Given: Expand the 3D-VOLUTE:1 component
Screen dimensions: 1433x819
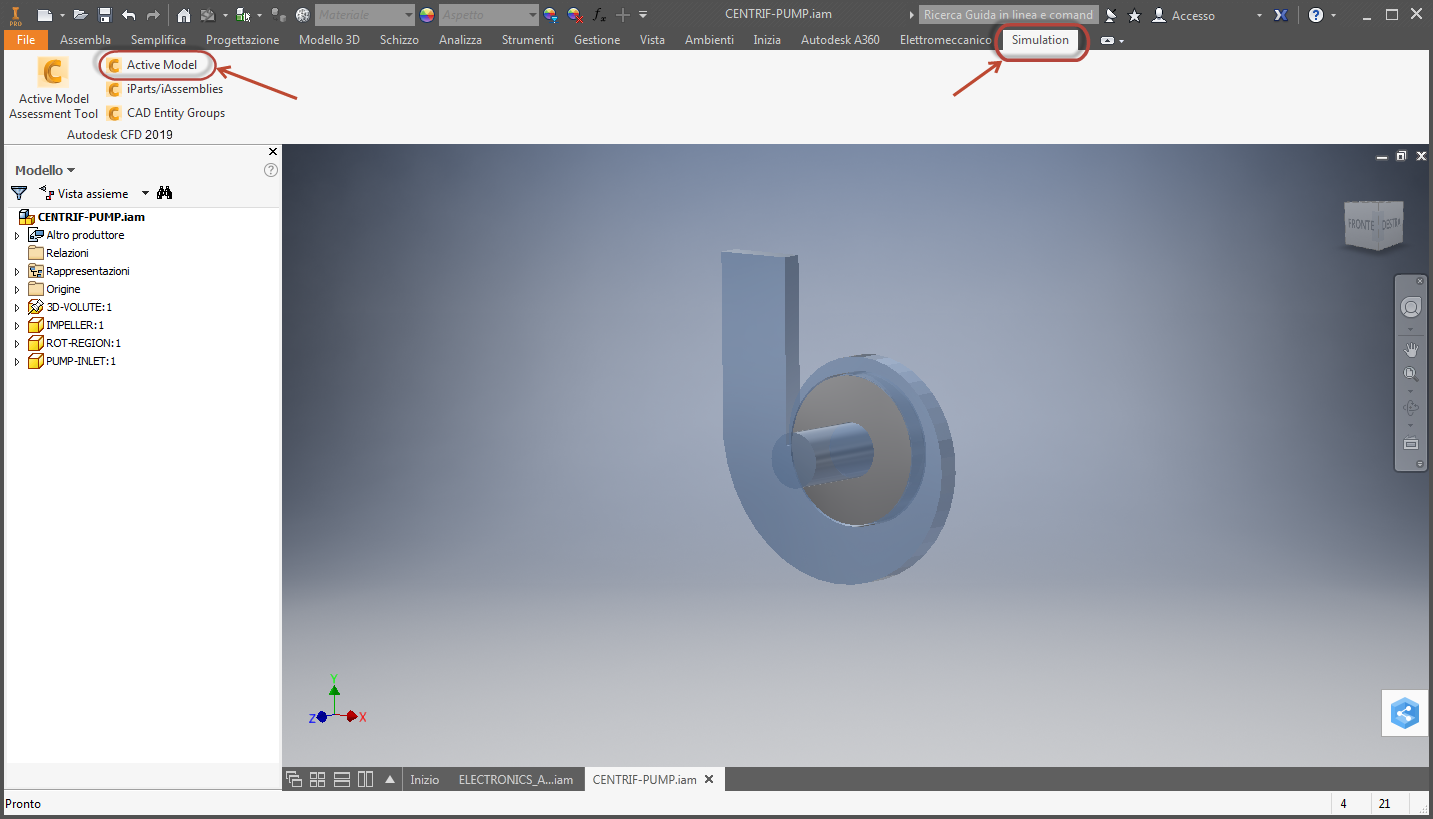Looking at the screenshot, I should [x=16, y=307].
